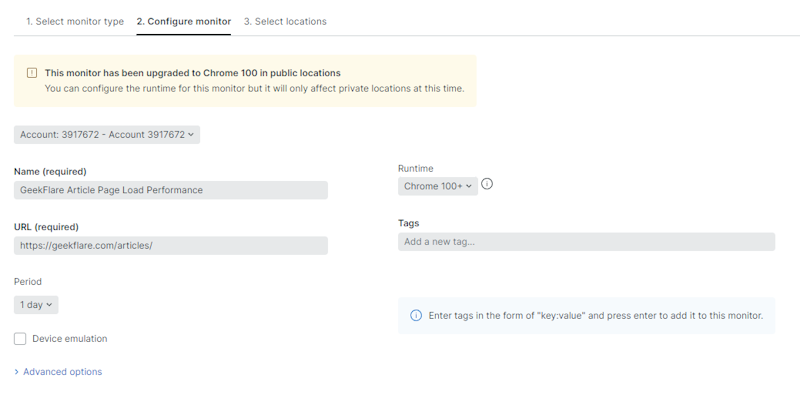Go to 3. Select locations tab

click(285, 21)
